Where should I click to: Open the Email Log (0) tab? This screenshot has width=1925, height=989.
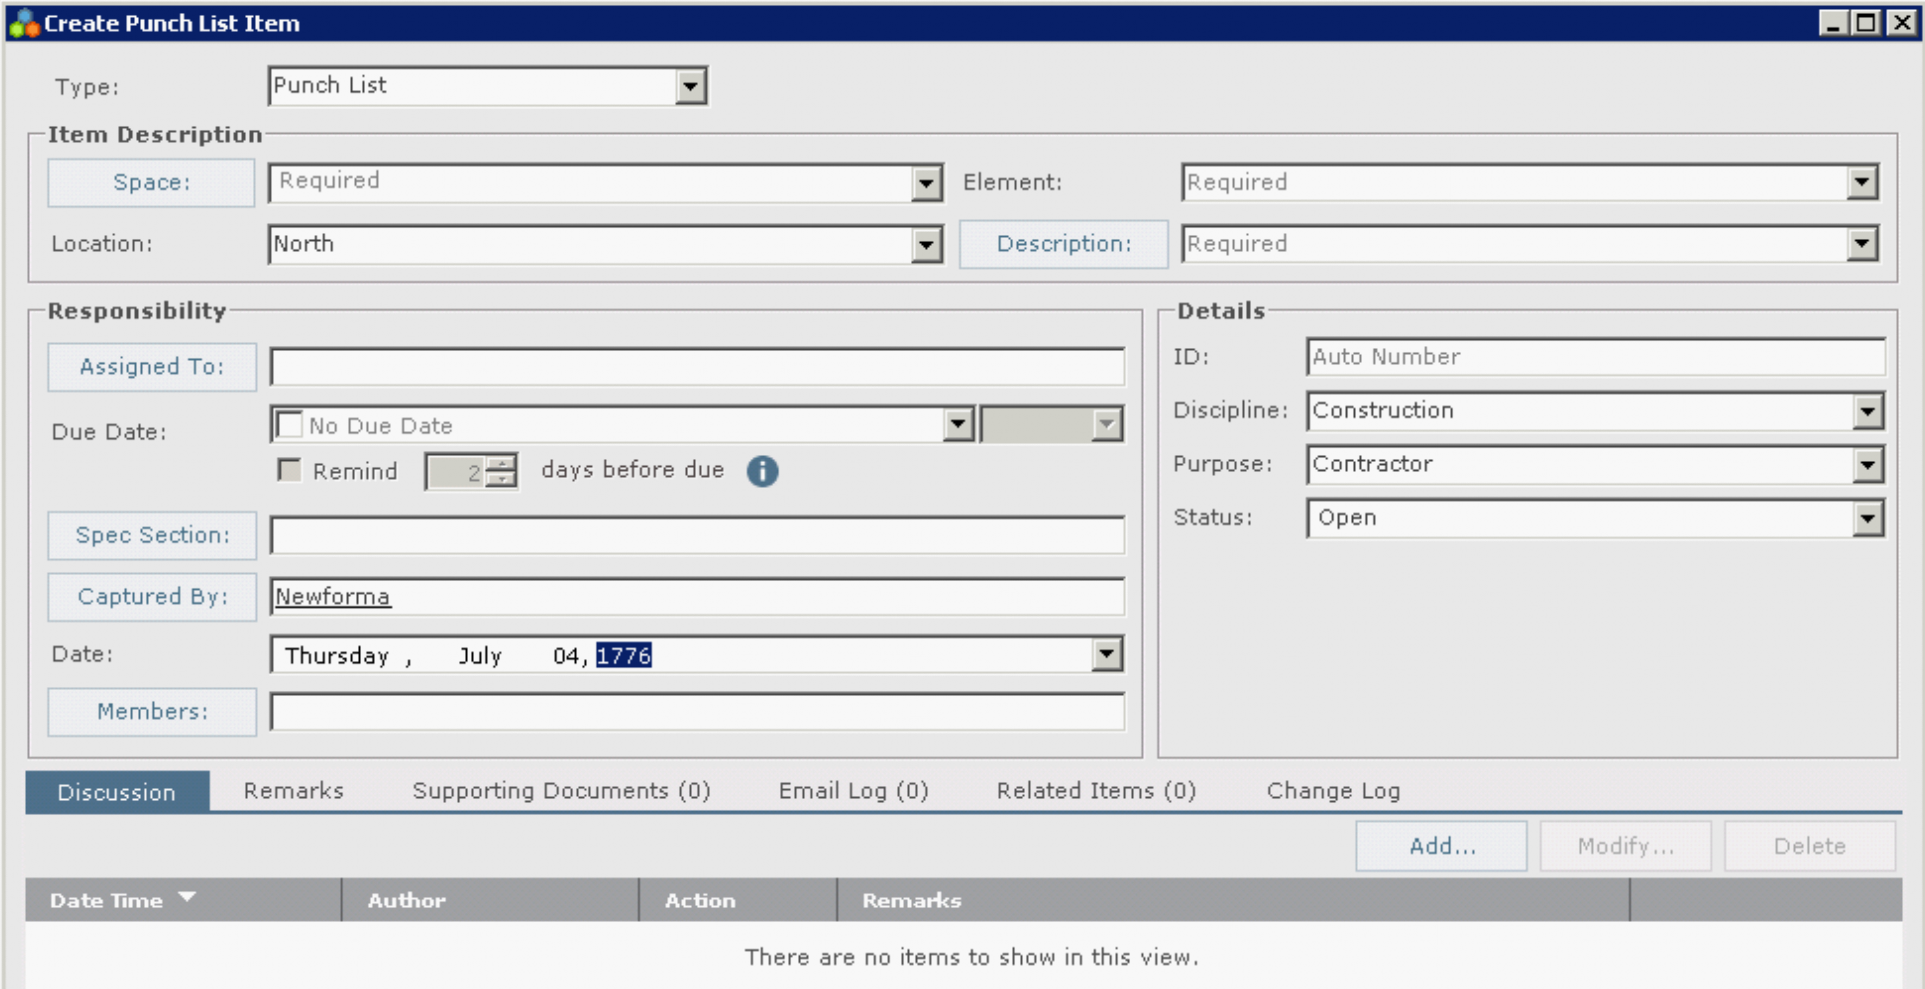click(x=853, y=791)
